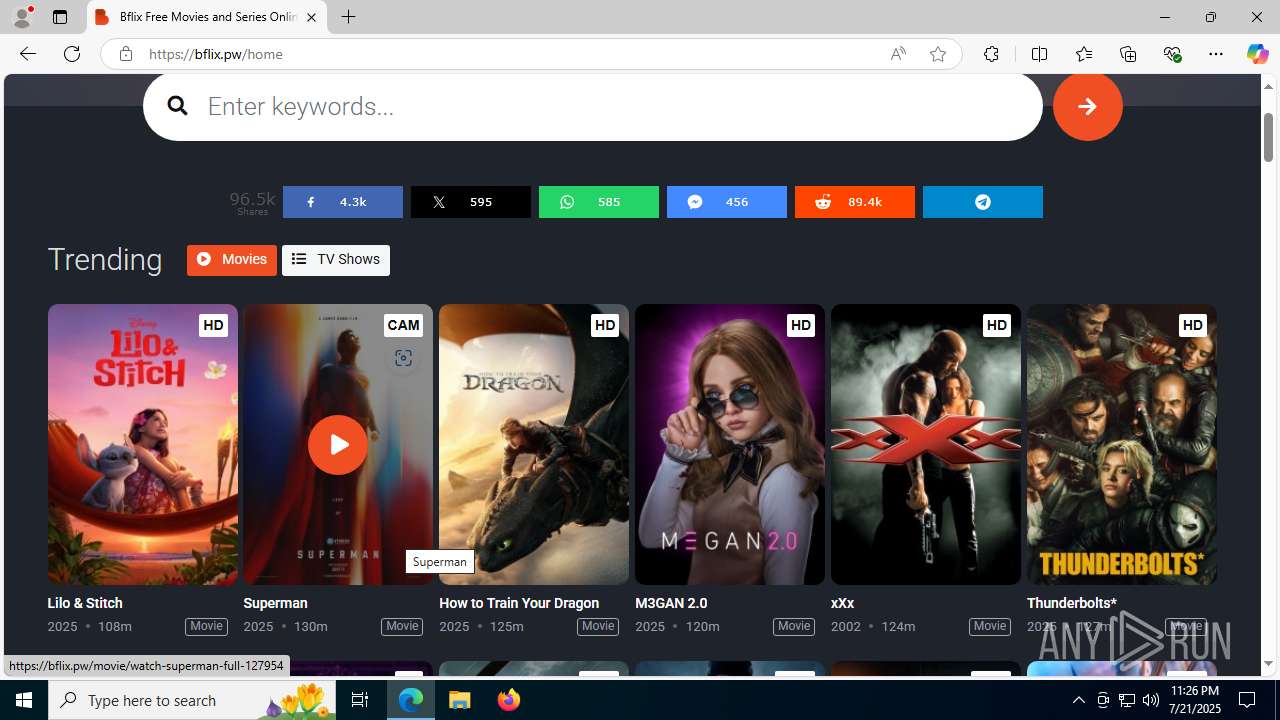
Task: Close the Bflix tab
Action: tap(311, 17)
